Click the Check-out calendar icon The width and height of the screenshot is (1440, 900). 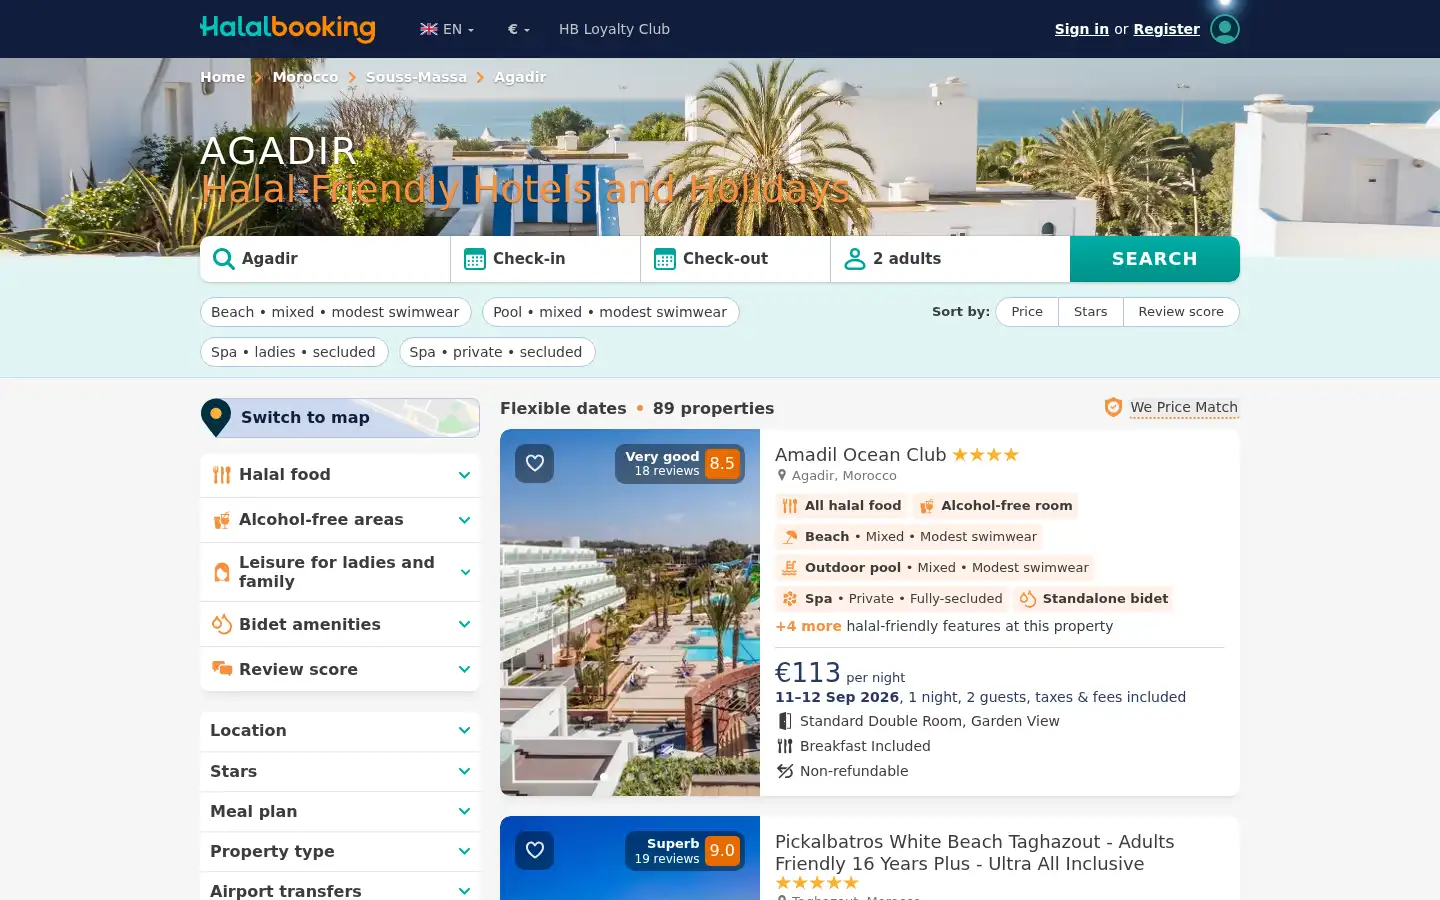pyautogui.click(x=665, y=259)
